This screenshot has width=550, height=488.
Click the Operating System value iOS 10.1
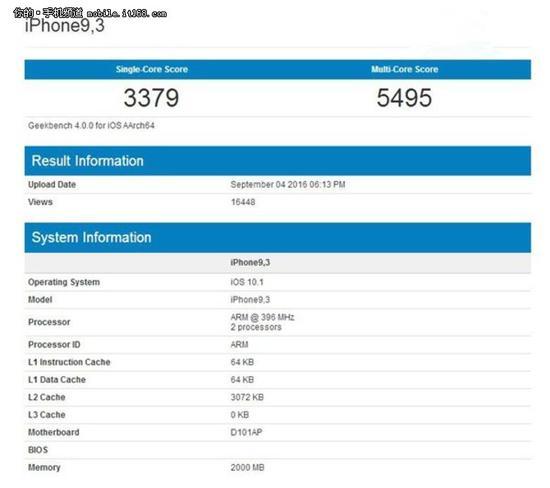[x=247, y=282]
